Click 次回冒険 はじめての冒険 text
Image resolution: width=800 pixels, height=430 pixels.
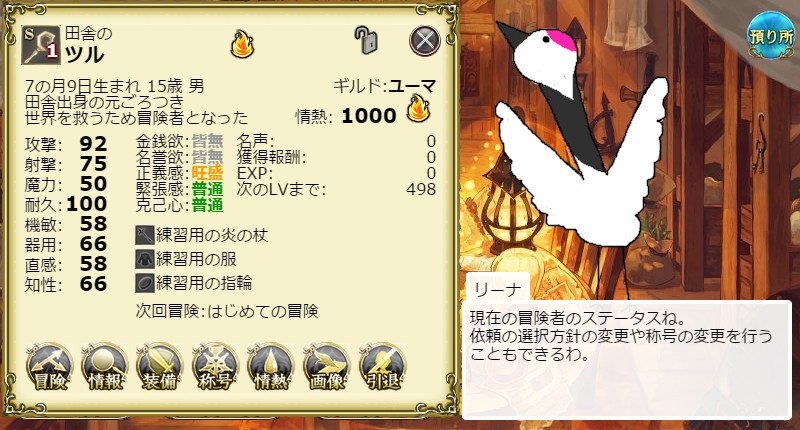(x=227, y=311)
